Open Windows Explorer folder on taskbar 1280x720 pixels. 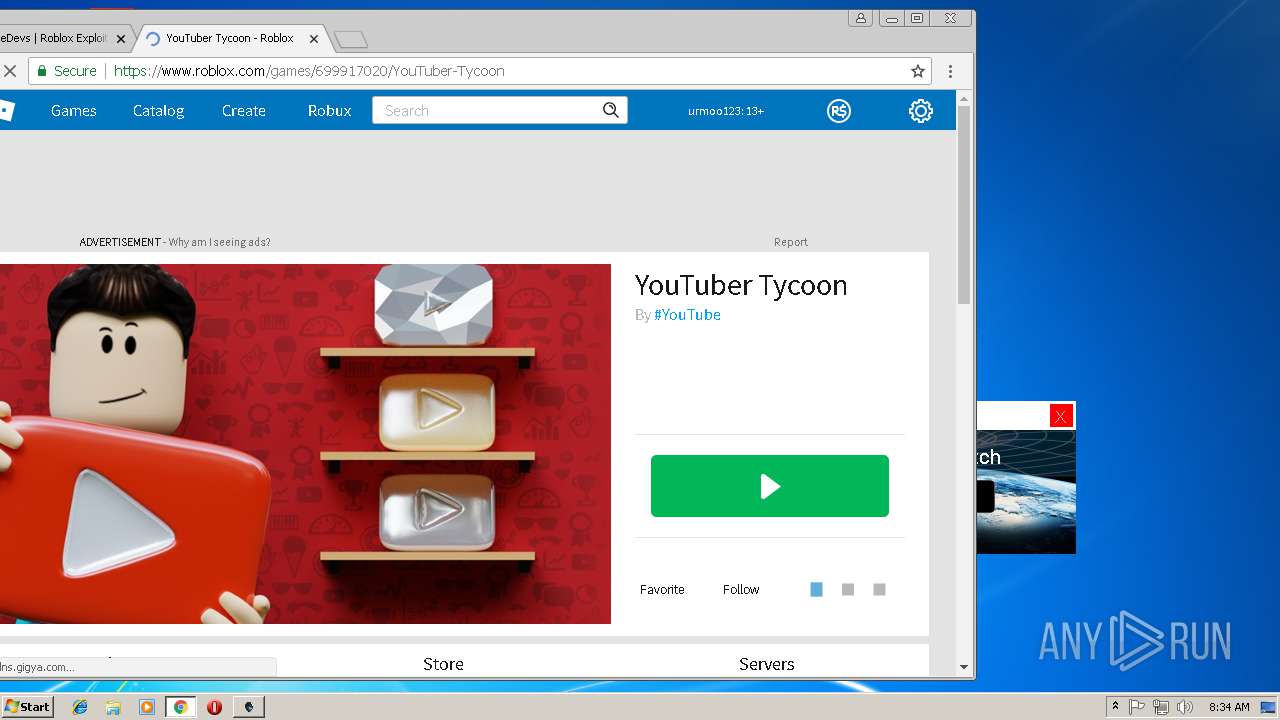[x=113, y=707]
